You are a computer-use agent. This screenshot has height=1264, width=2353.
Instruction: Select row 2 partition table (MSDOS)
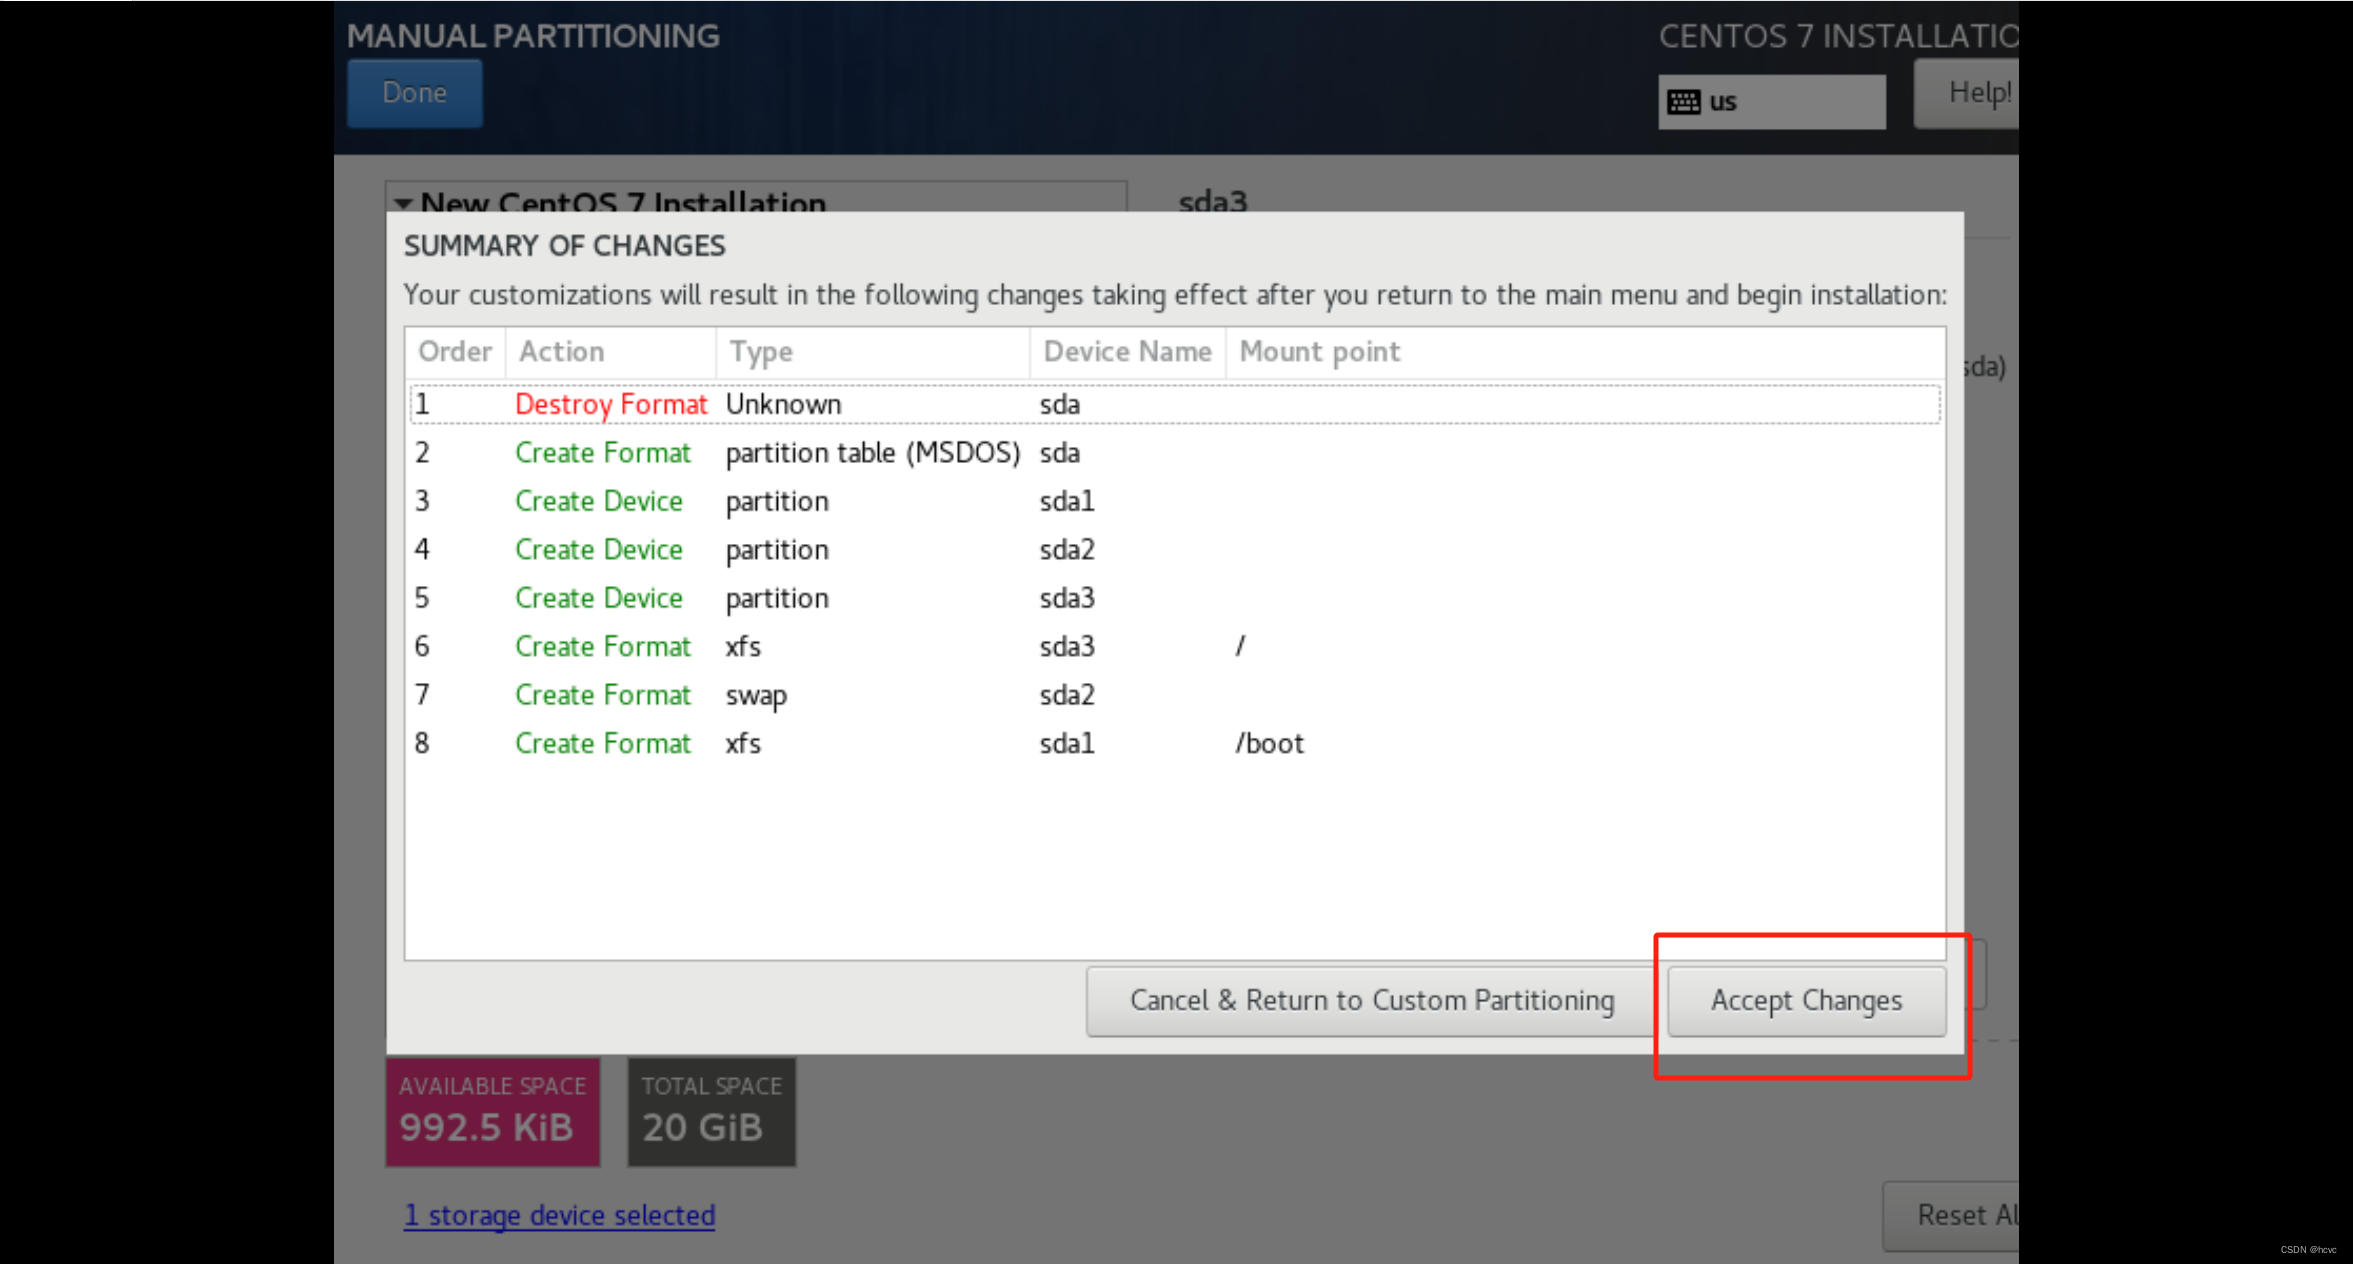click(x=1175, y=453)
